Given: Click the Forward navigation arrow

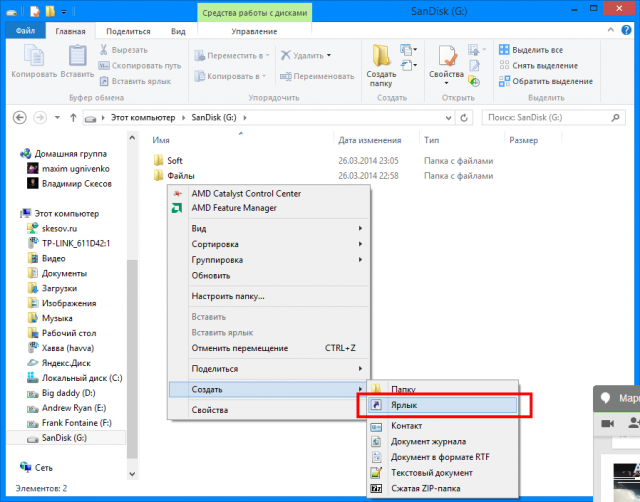Looking at the screenshot, I should point(40,118).
